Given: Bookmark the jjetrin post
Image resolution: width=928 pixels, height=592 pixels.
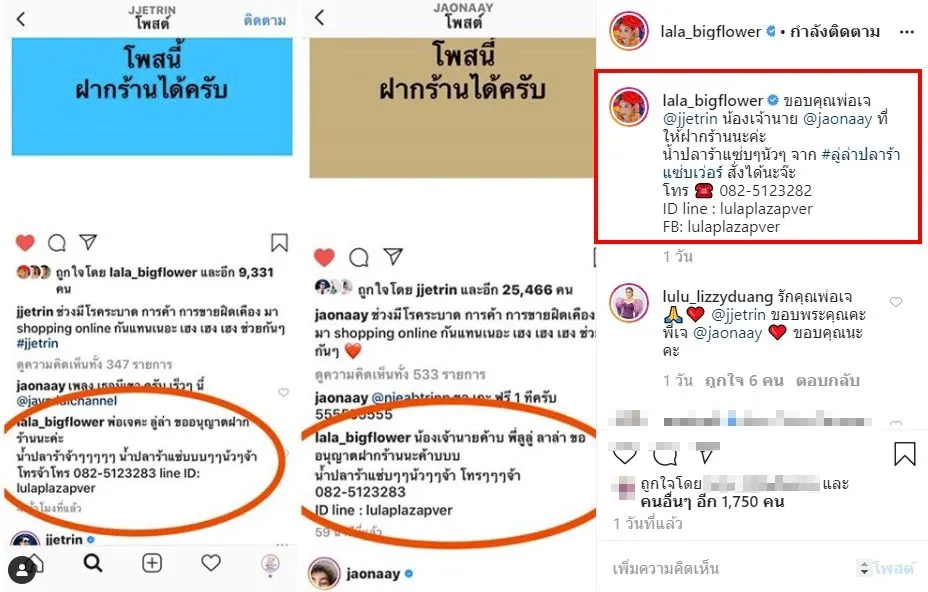Looking at the screenshot, I should point(279,242).
